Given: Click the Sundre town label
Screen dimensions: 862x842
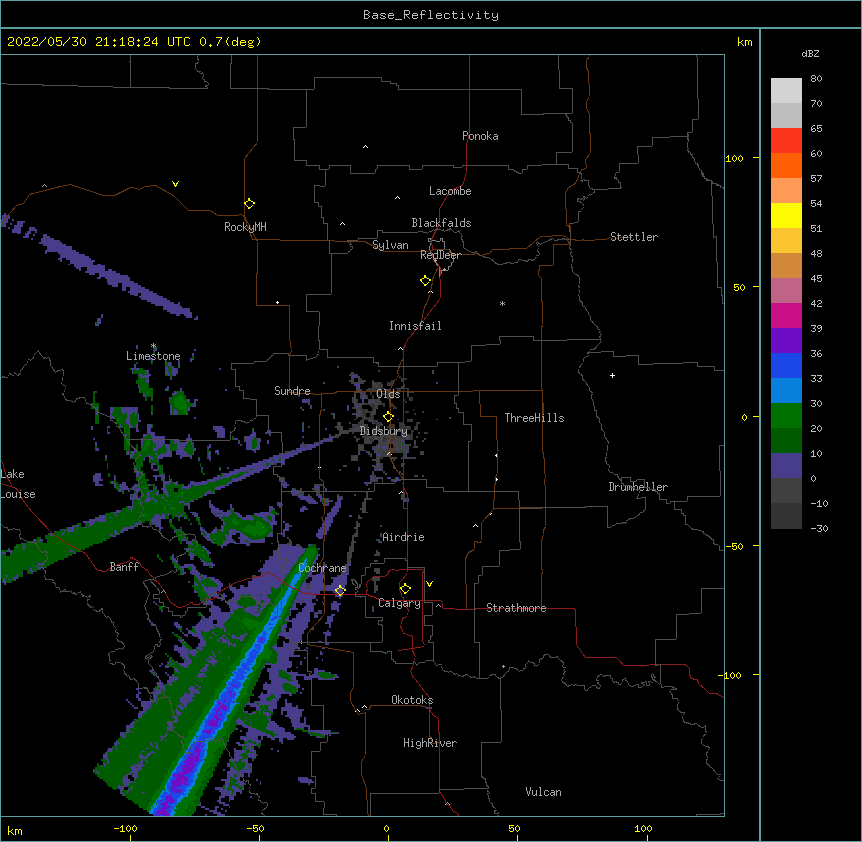Looking at the screenshot, I should (x=292, y=391).
